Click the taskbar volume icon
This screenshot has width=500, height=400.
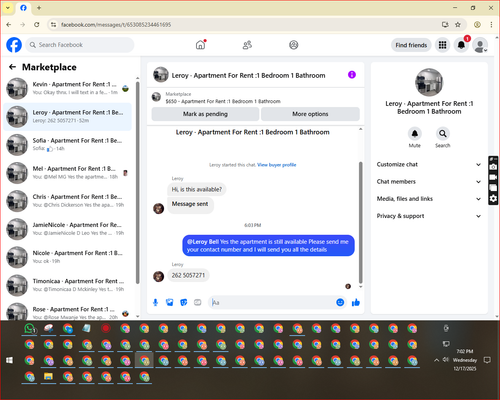pos(445,360)
